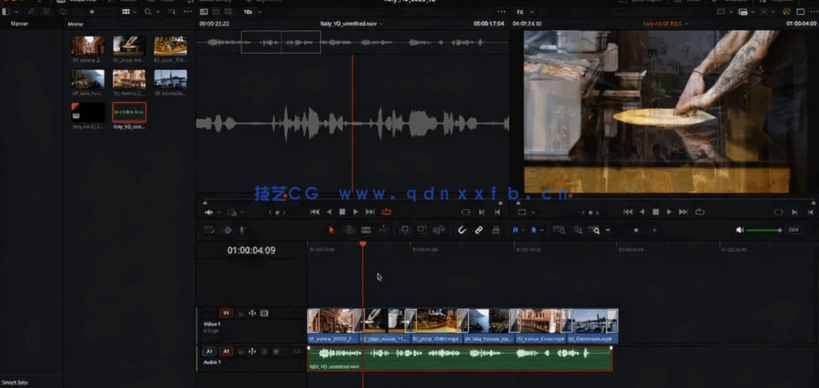Open timeline viewer transform overlay dropdown
Screen dimensions: 819x388
click(533, 213)
